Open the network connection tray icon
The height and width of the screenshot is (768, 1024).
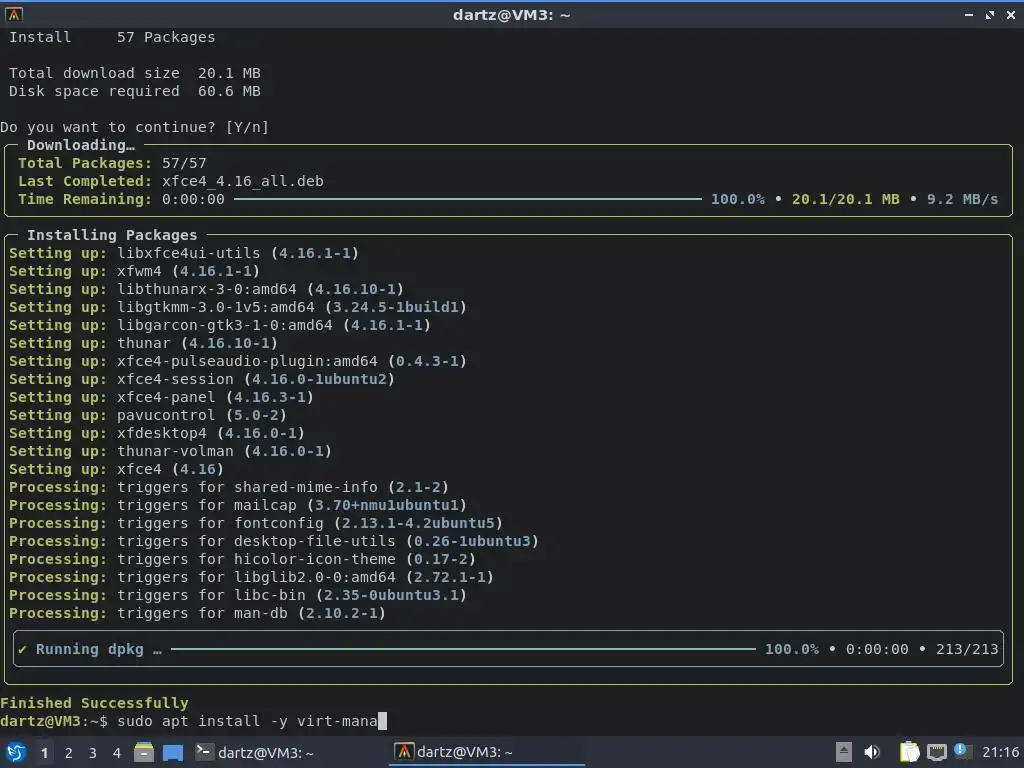click(x=936, y=752)
